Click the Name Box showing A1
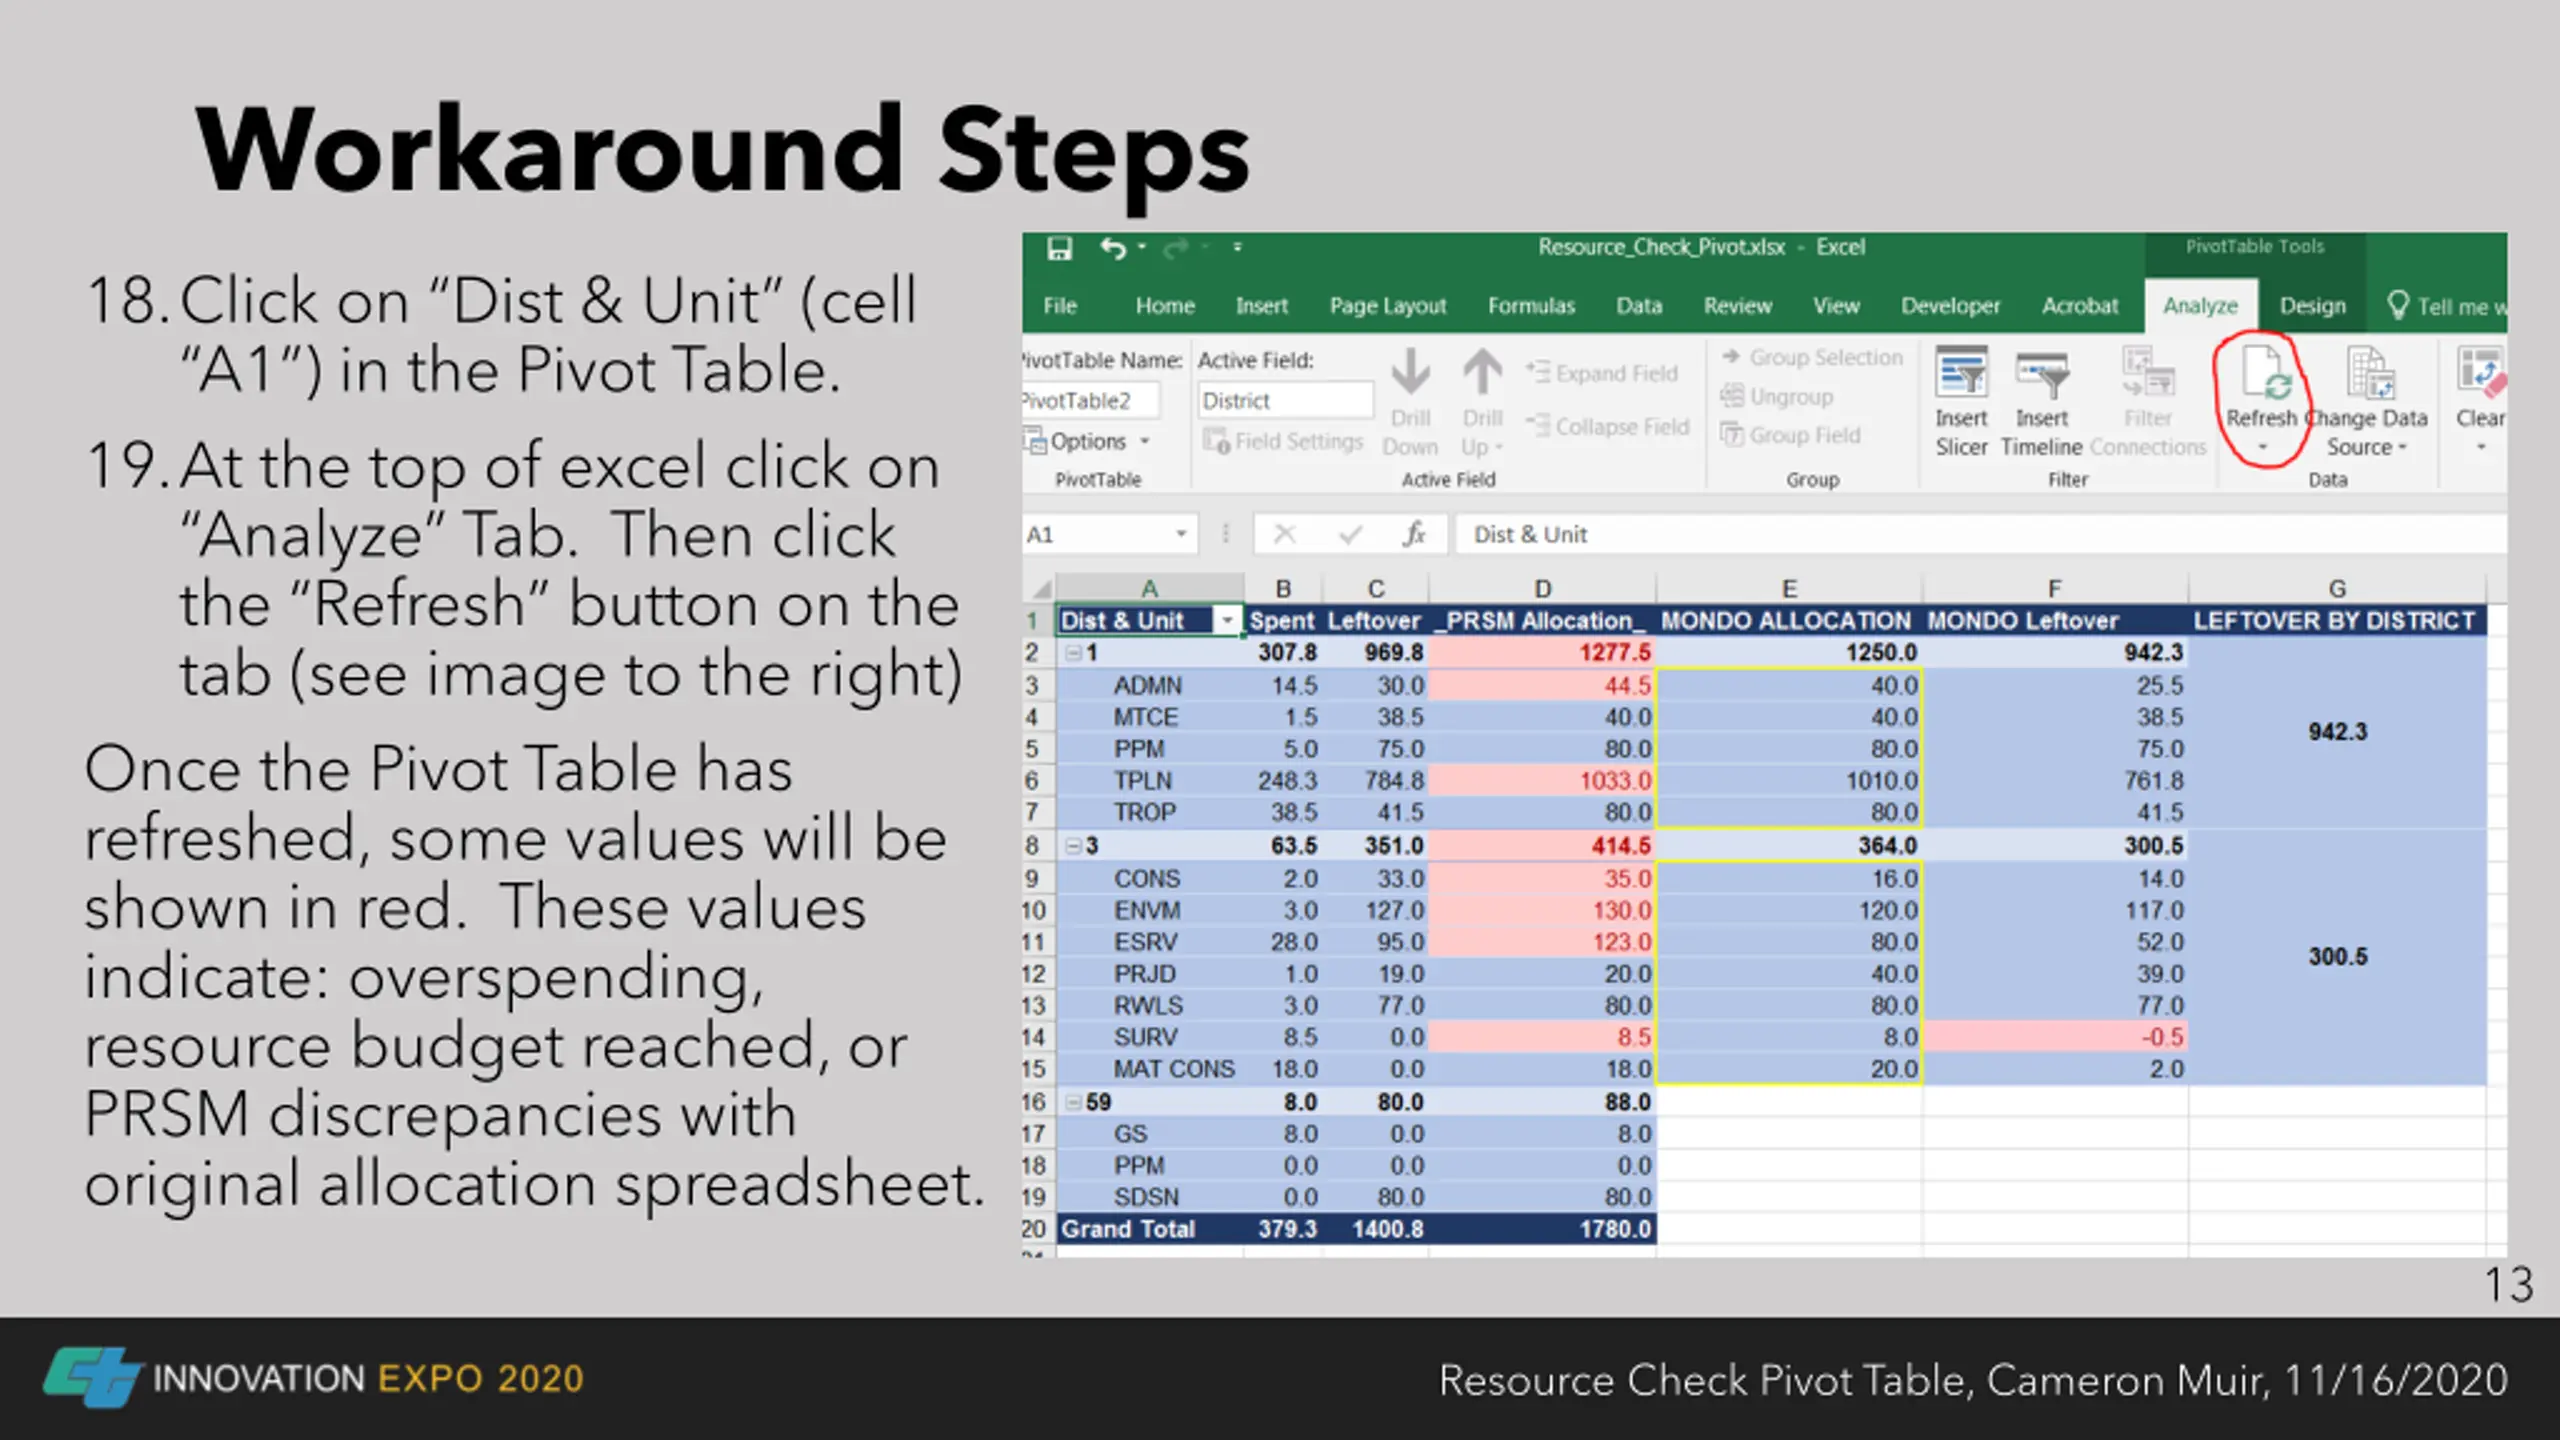The width and height of the screenshot is (2560, 1440). 1095,534
